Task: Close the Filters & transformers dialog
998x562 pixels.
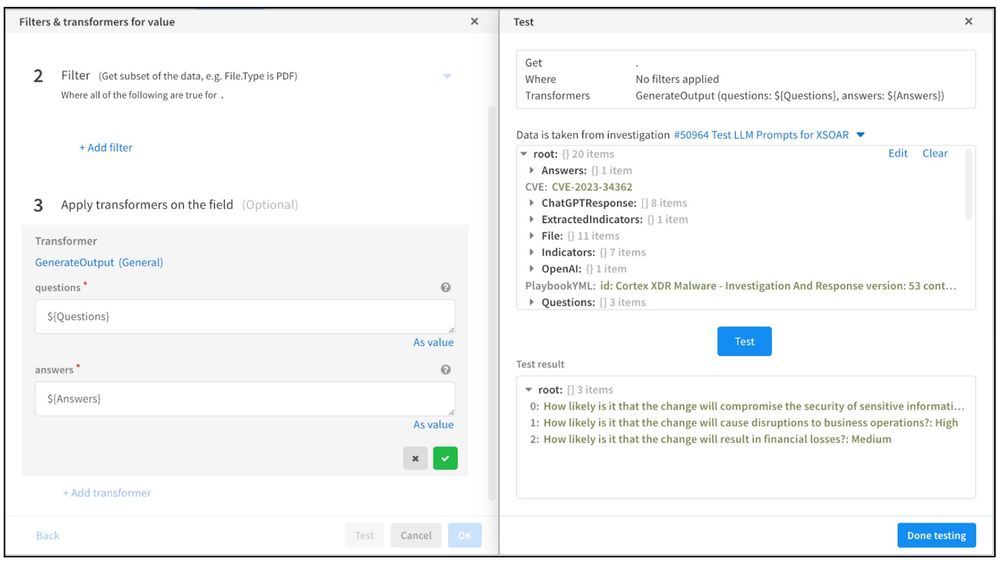Action: [x=474, y=21]
